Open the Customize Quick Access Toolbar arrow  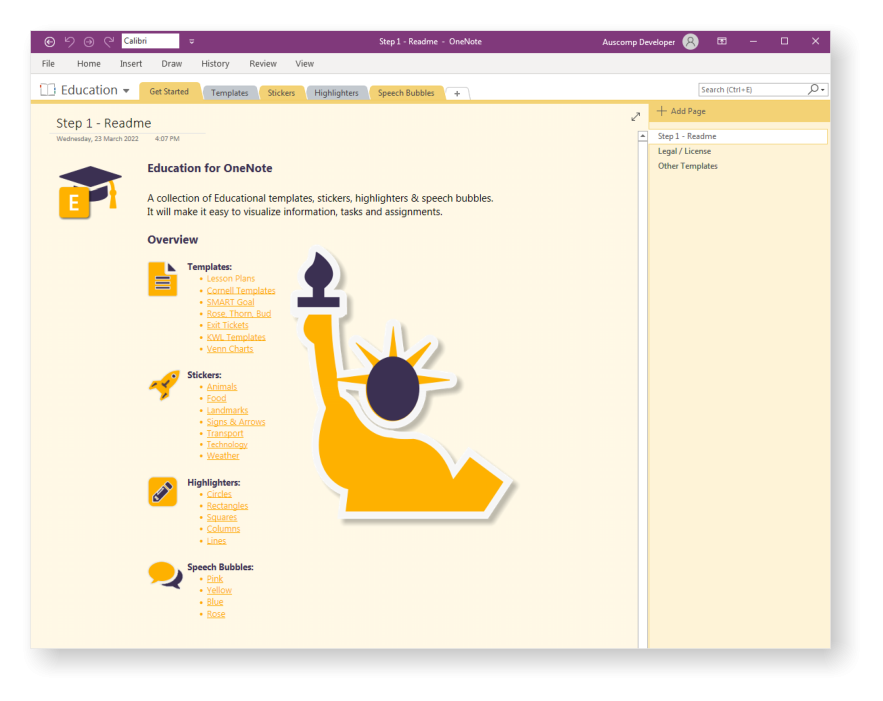191,42
